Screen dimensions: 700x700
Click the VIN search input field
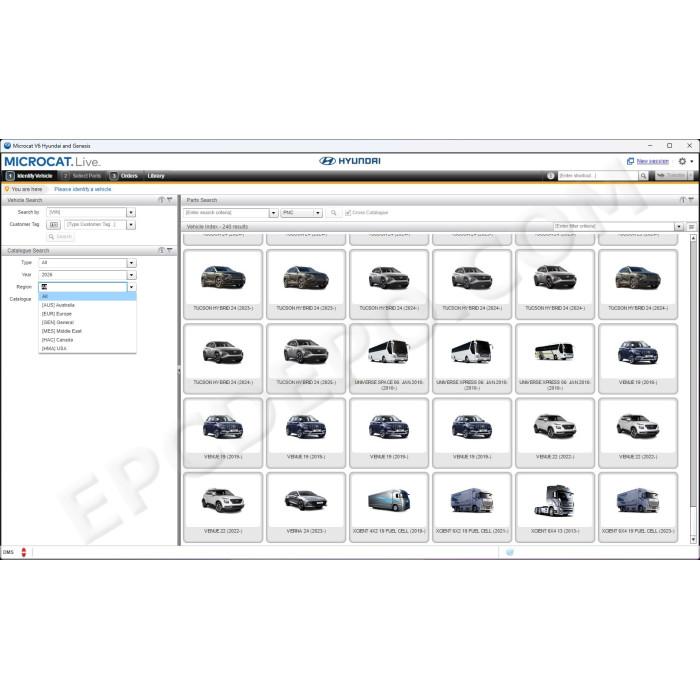(87, 212)
